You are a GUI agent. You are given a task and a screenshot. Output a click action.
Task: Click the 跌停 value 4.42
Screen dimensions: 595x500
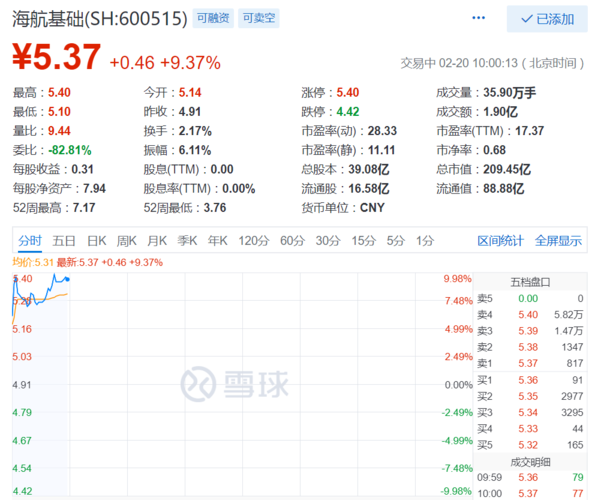coord(348,112)
